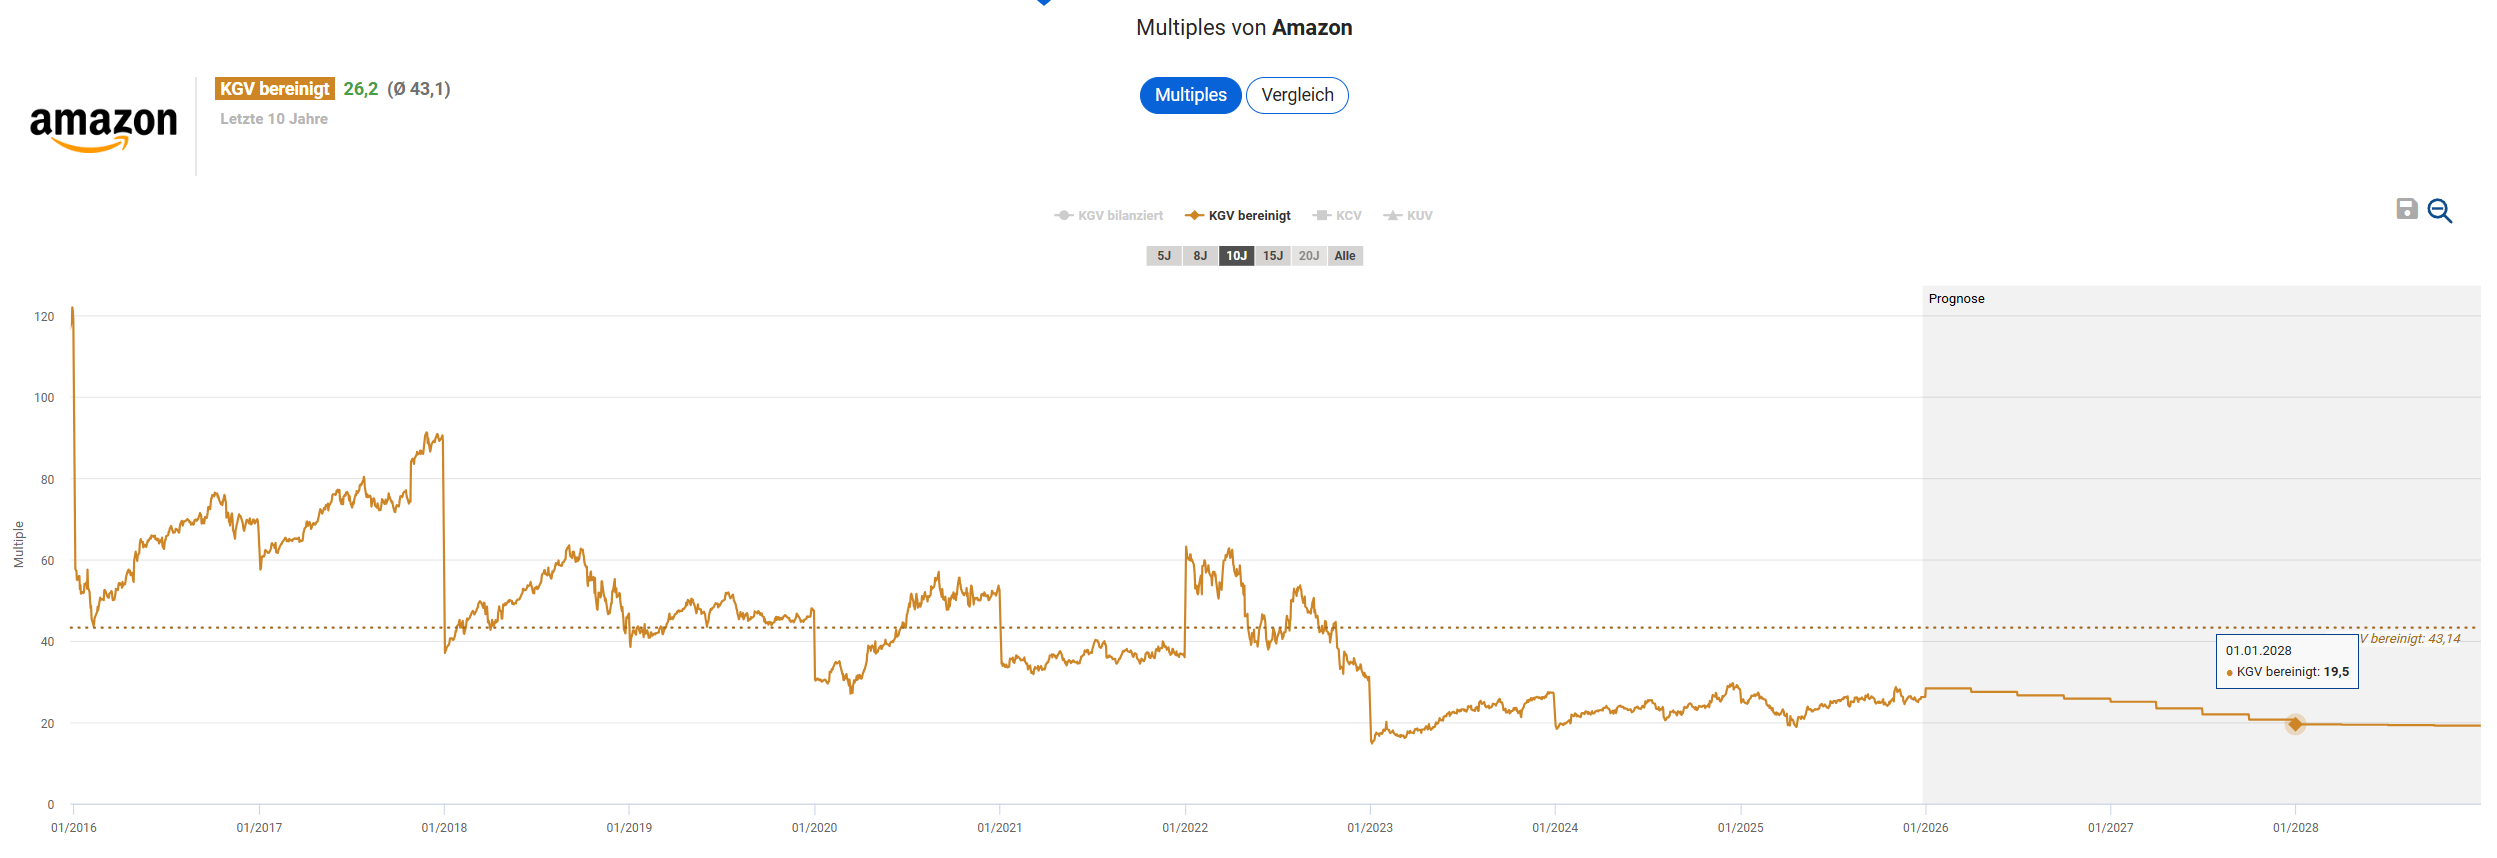This screenshot has width=2497, height=858.
Task: Click the Amazon logo
Action: (104, 128)
